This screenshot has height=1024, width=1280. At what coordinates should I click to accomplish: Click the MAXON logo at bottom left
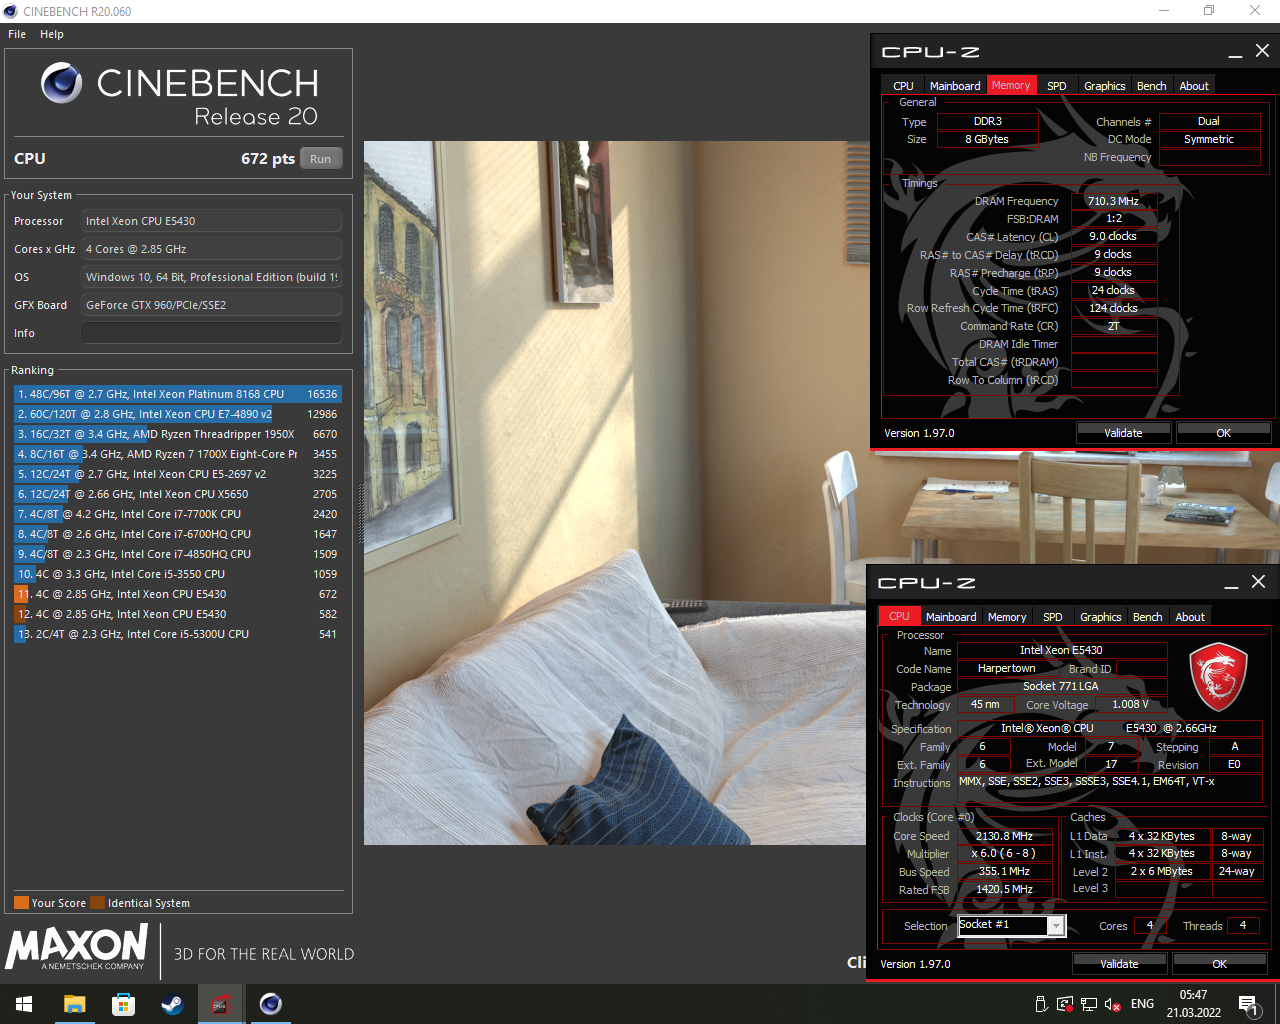pos(77,947)
